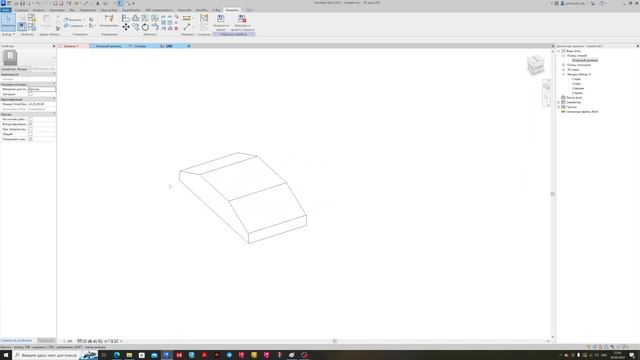Screen dimensions: 640x360
Task: Expand 3D виды tree node
Action: 564,70
